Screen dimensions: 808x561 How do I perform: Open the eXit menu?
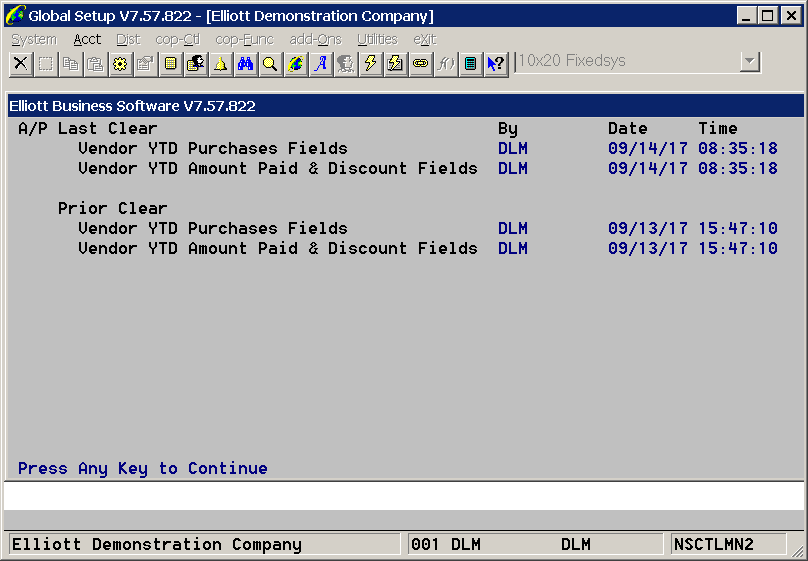[x=425, y=39]
